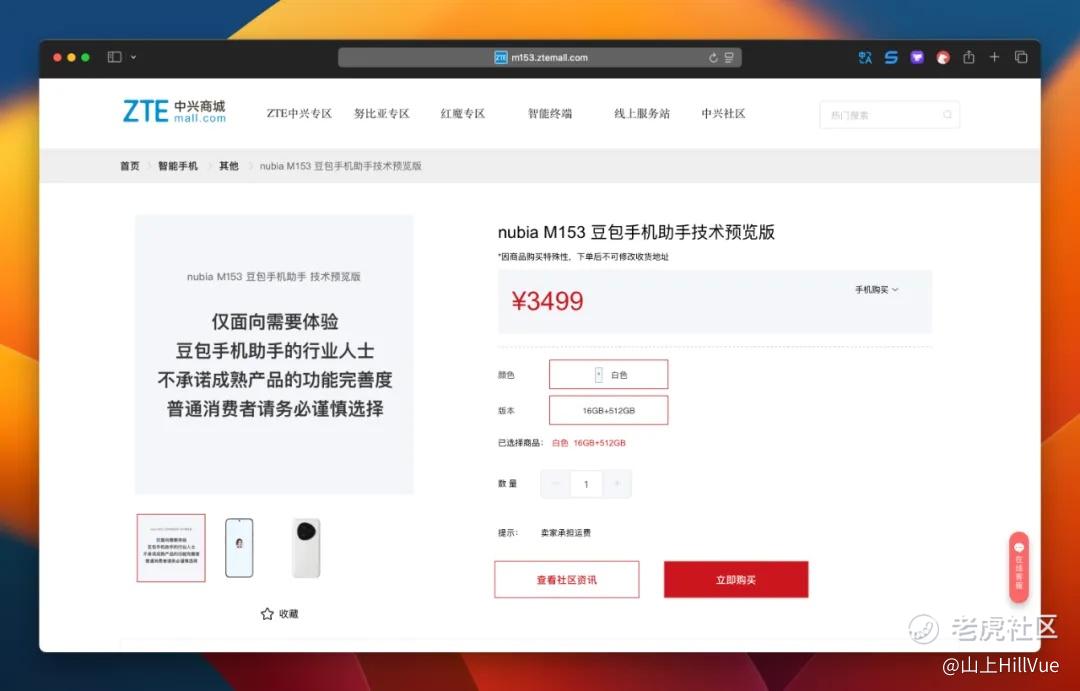This screenshot has width=1080, height=691.
Task: Expand the 手机购买 dropdown
Action: click(x=876, y=290)
